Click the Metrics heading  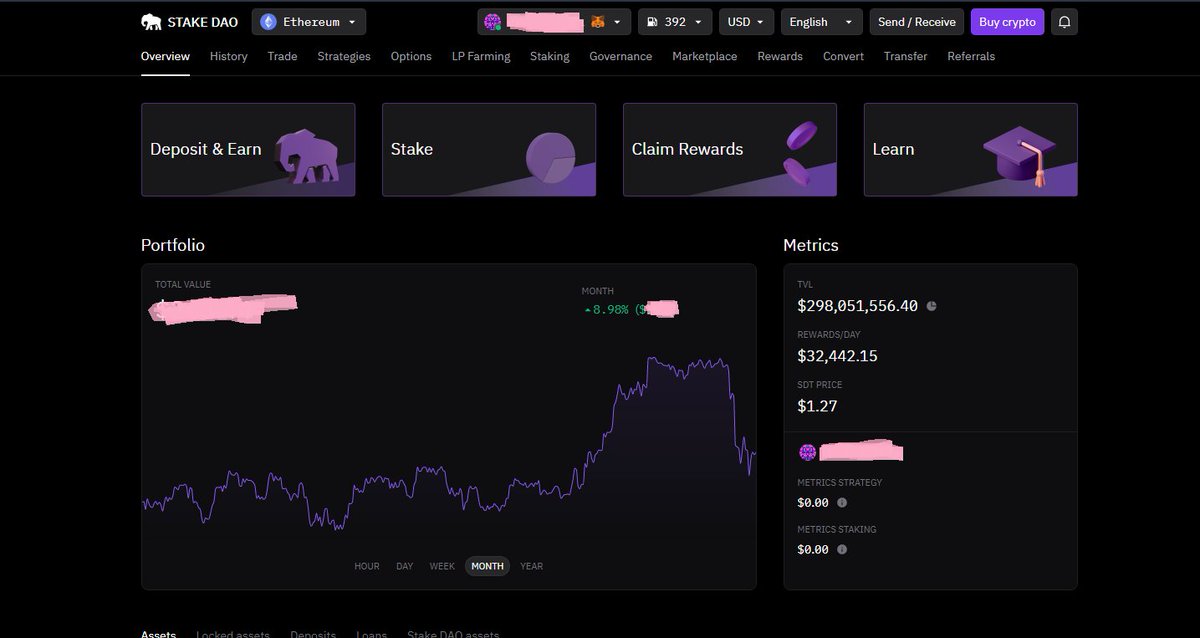[x=811, y=245]
